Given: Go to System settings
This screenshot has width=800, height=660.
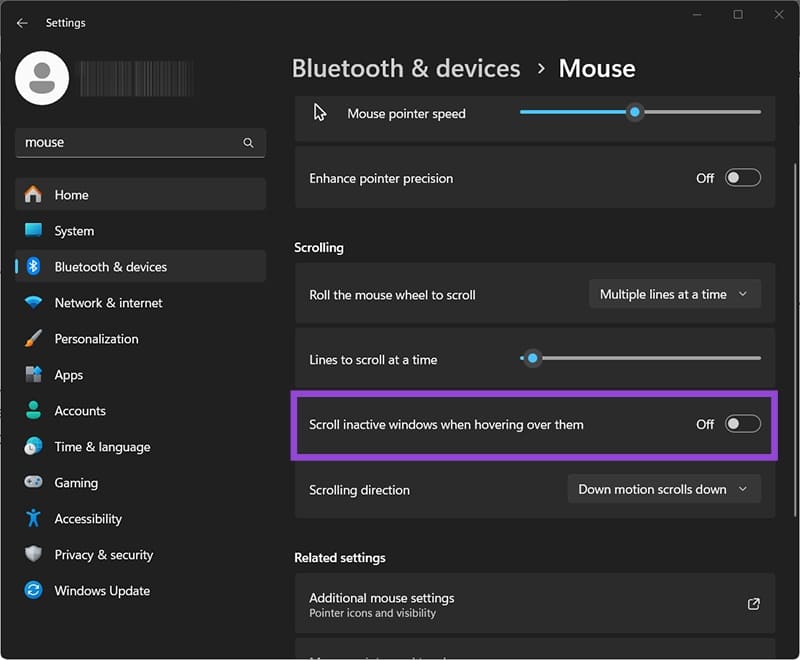Looking at the screenshot, I should pos(140,231).
